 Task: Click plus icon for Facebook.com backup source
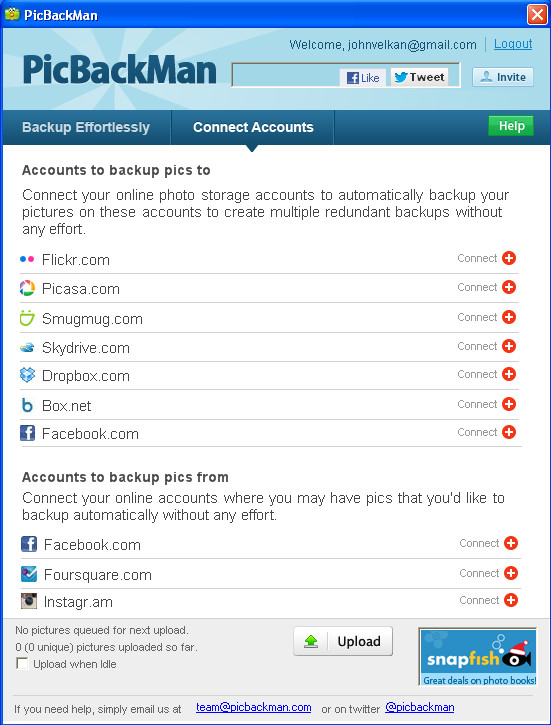(x=511, y=543)
